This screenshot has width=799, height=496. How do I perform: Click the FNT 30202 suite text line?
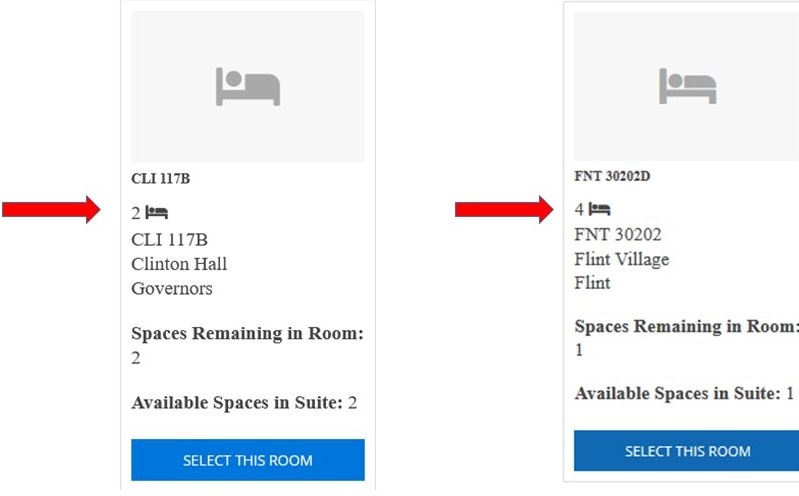pyautogui.click(x=618, y=235)
